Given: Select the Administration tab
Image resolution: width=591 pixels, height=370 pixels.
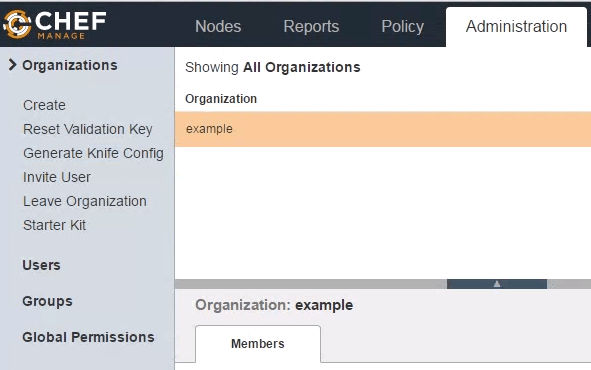Looking at the screenshot, I should click(516, 26).
